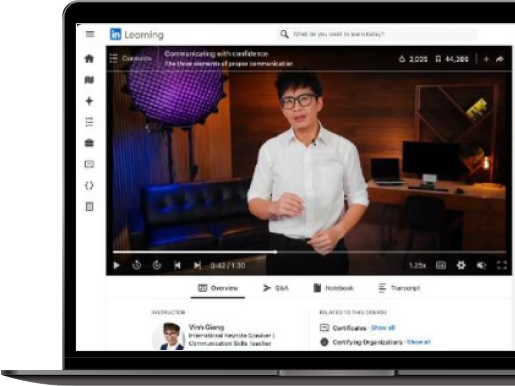The width and height of the screenshot is (515, 386).
Task: Click the instructor name Vinh Giang
Action: (206, 327)
